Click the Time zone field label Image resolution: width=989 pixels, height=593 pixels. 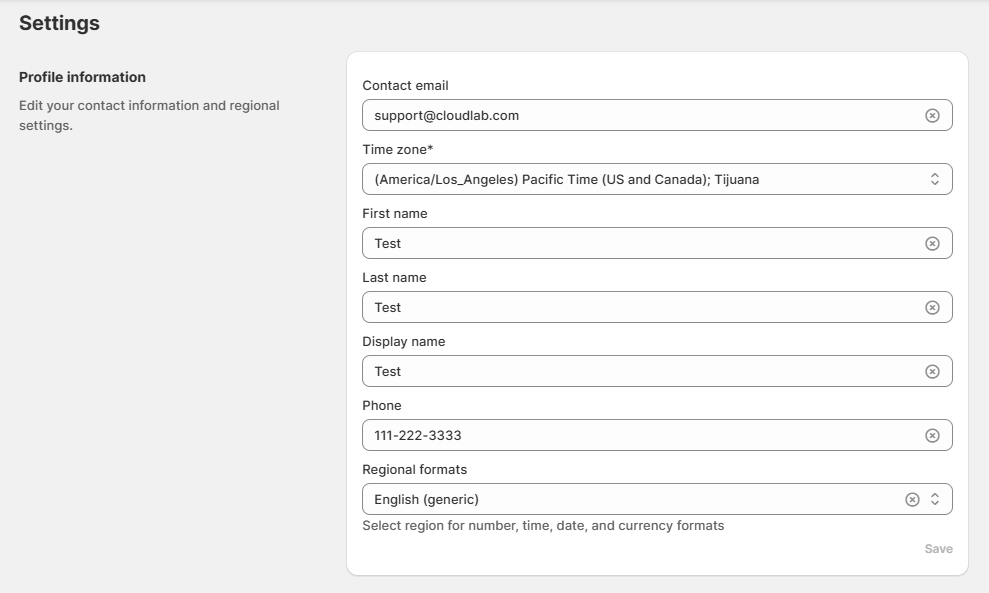coord(397,150)
